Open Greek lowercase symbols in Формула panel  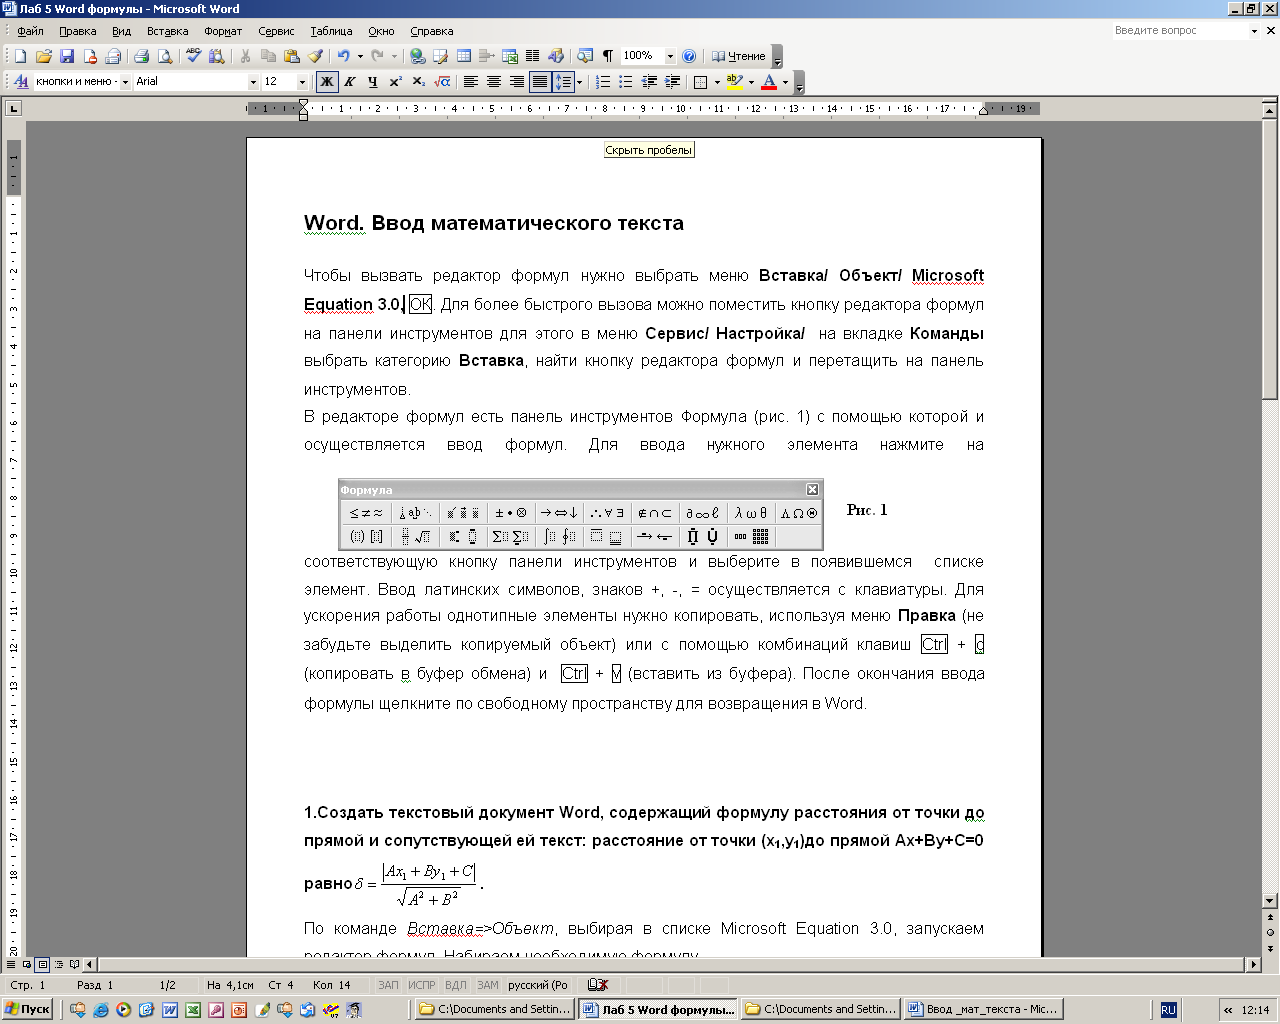[751, 513]
